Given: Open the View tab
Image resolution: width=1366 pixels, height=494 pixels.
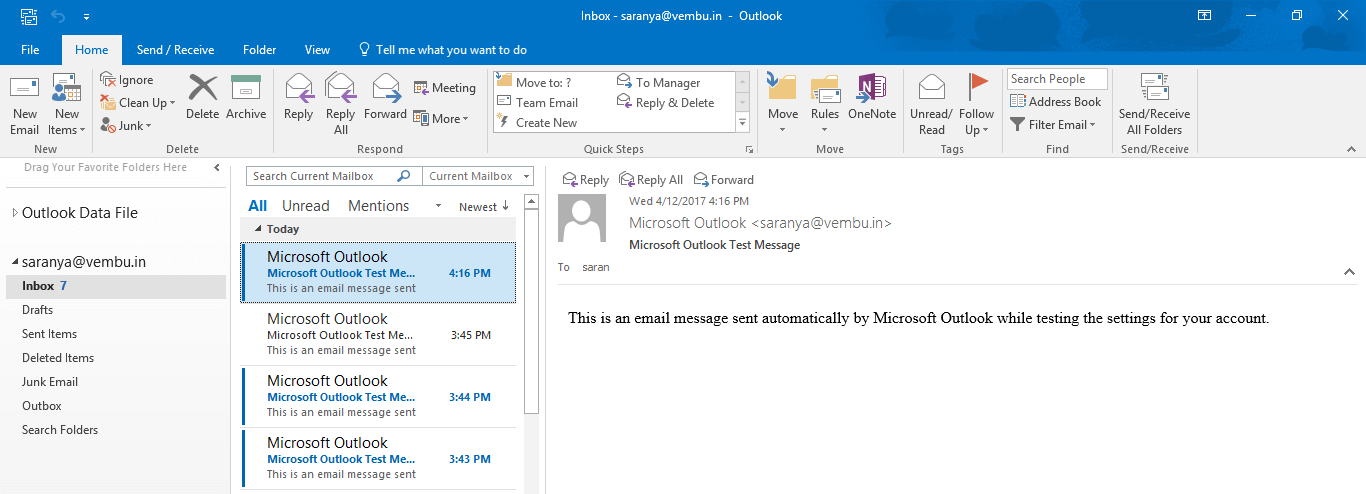Looking at the screenshot, I should pyautogui.click(x=317, y=50).
